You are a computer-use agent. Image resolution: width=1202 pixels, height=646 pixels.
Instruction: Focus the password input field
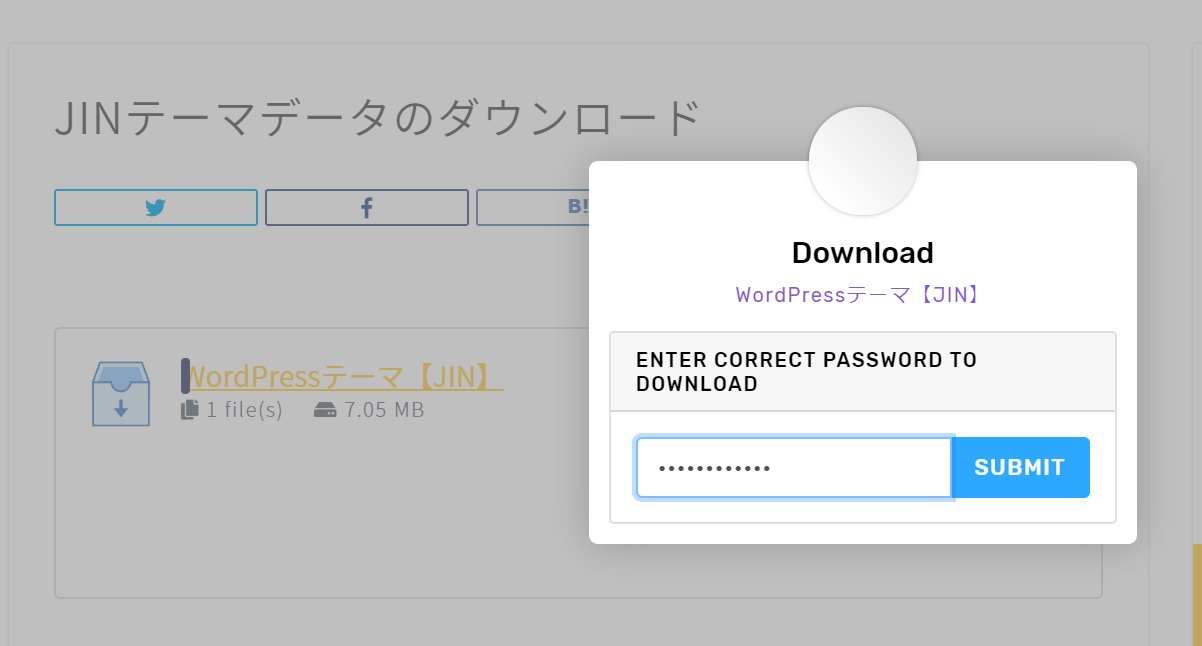pyautogui.click(x=794, y=467)
